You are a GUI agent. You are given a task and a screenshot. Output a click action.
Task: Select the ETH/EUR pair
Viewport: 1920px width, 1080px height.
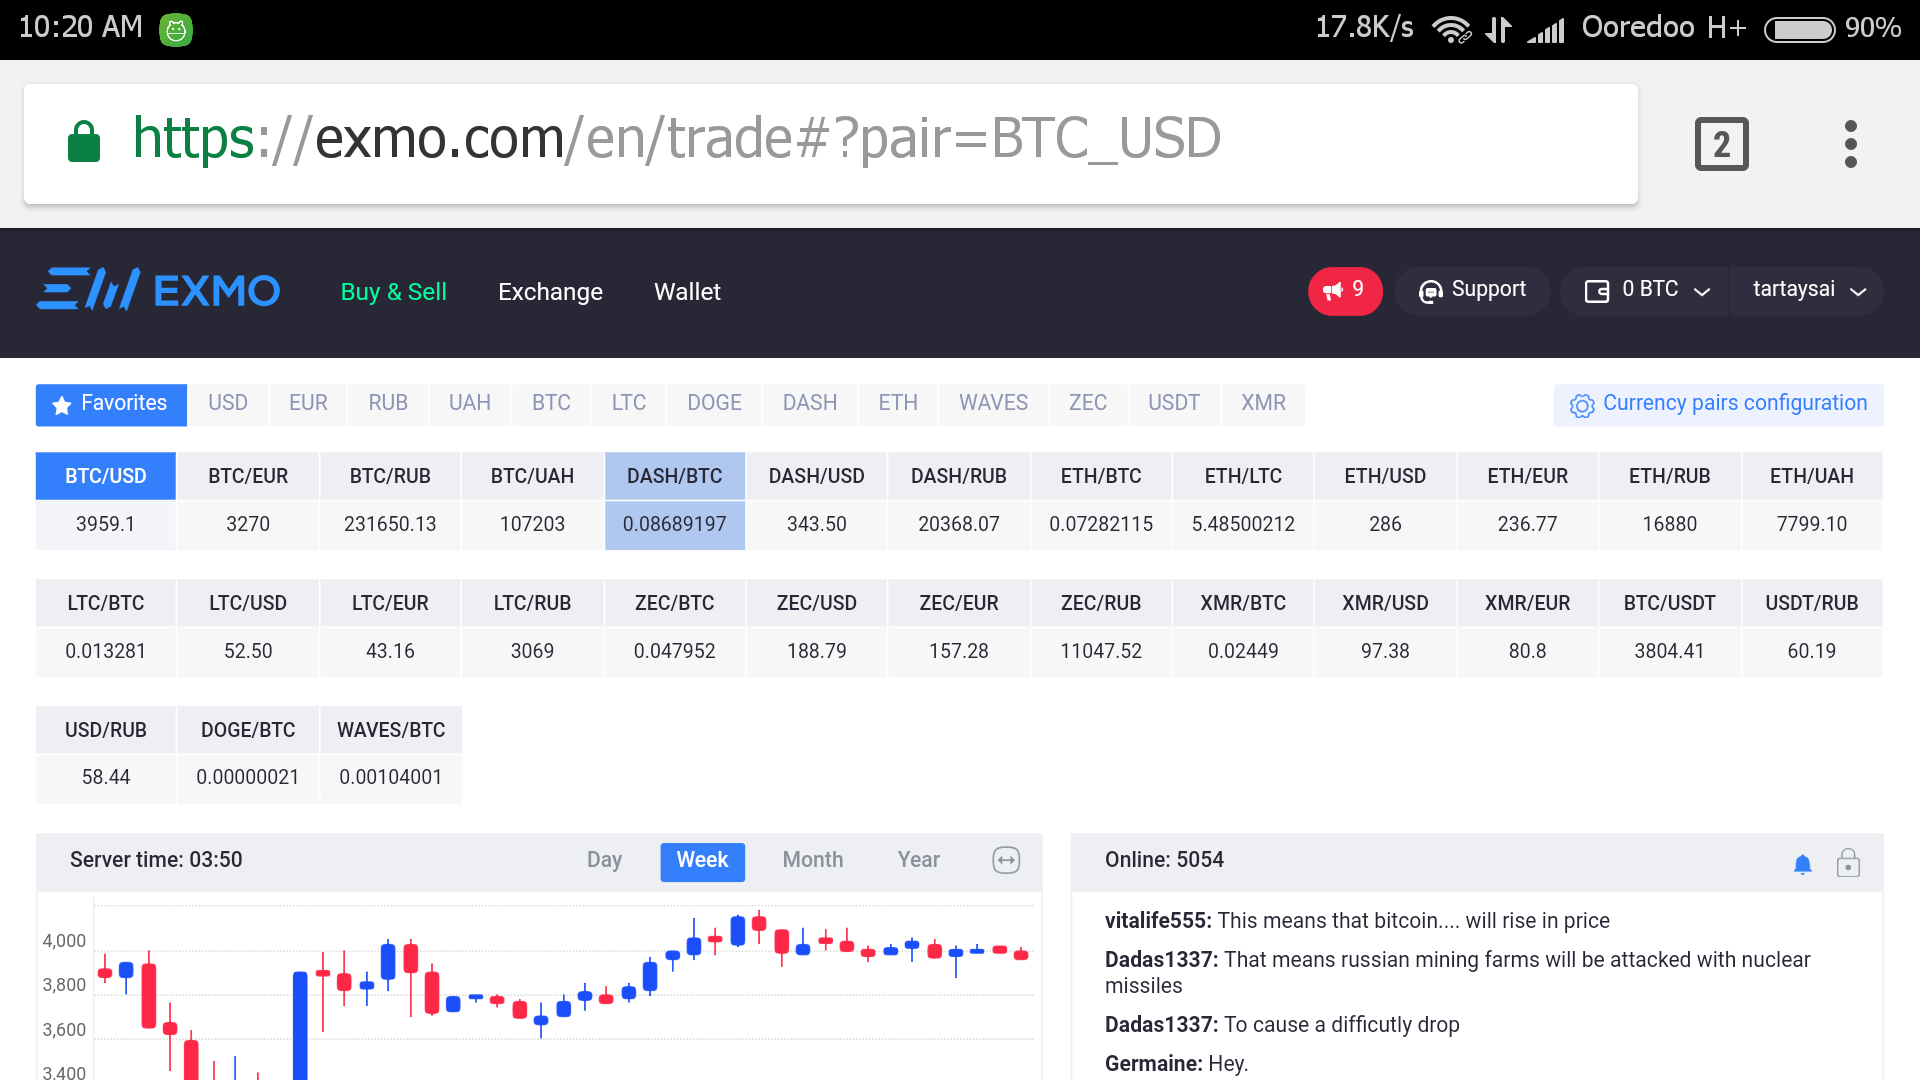[1527, 500]
